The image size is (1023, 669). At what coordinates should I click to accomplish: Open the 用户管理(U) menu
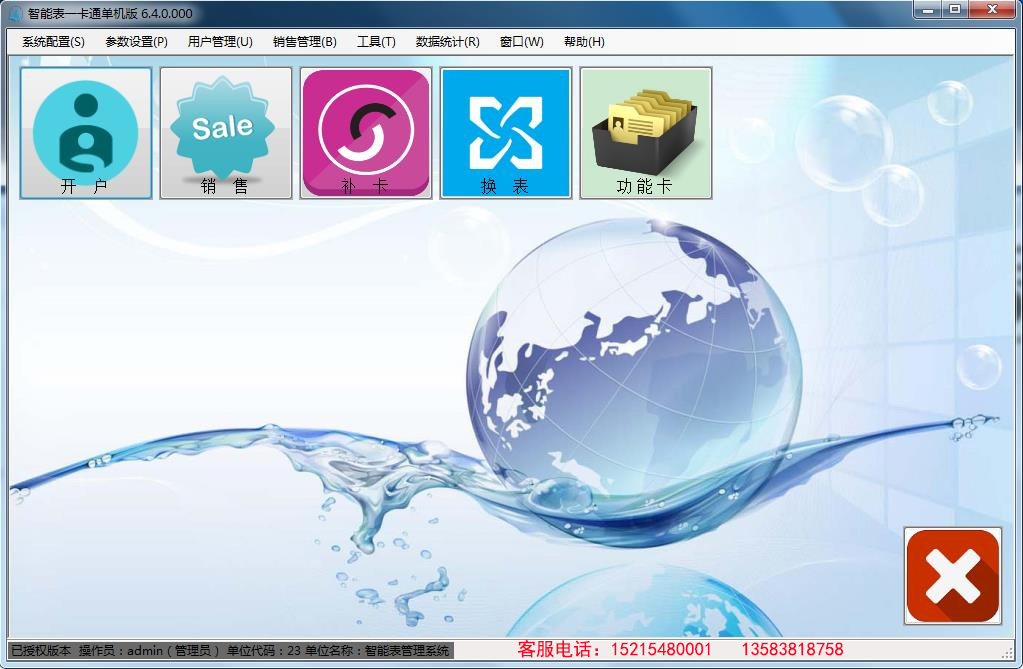click(220, 42)
